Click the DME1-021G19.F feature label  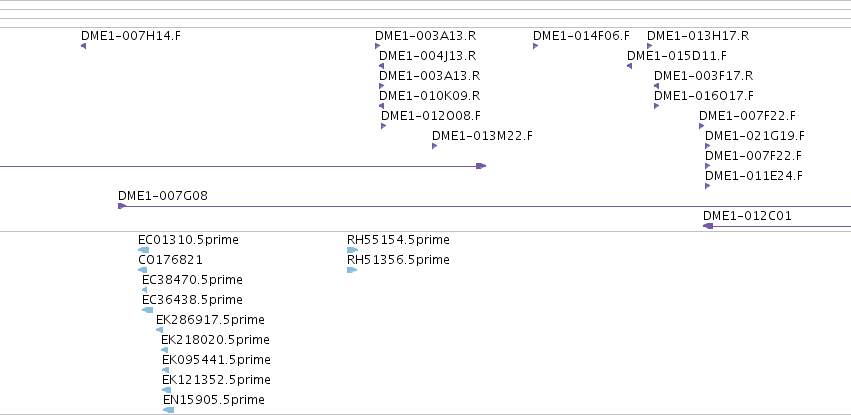click(755, 136)
